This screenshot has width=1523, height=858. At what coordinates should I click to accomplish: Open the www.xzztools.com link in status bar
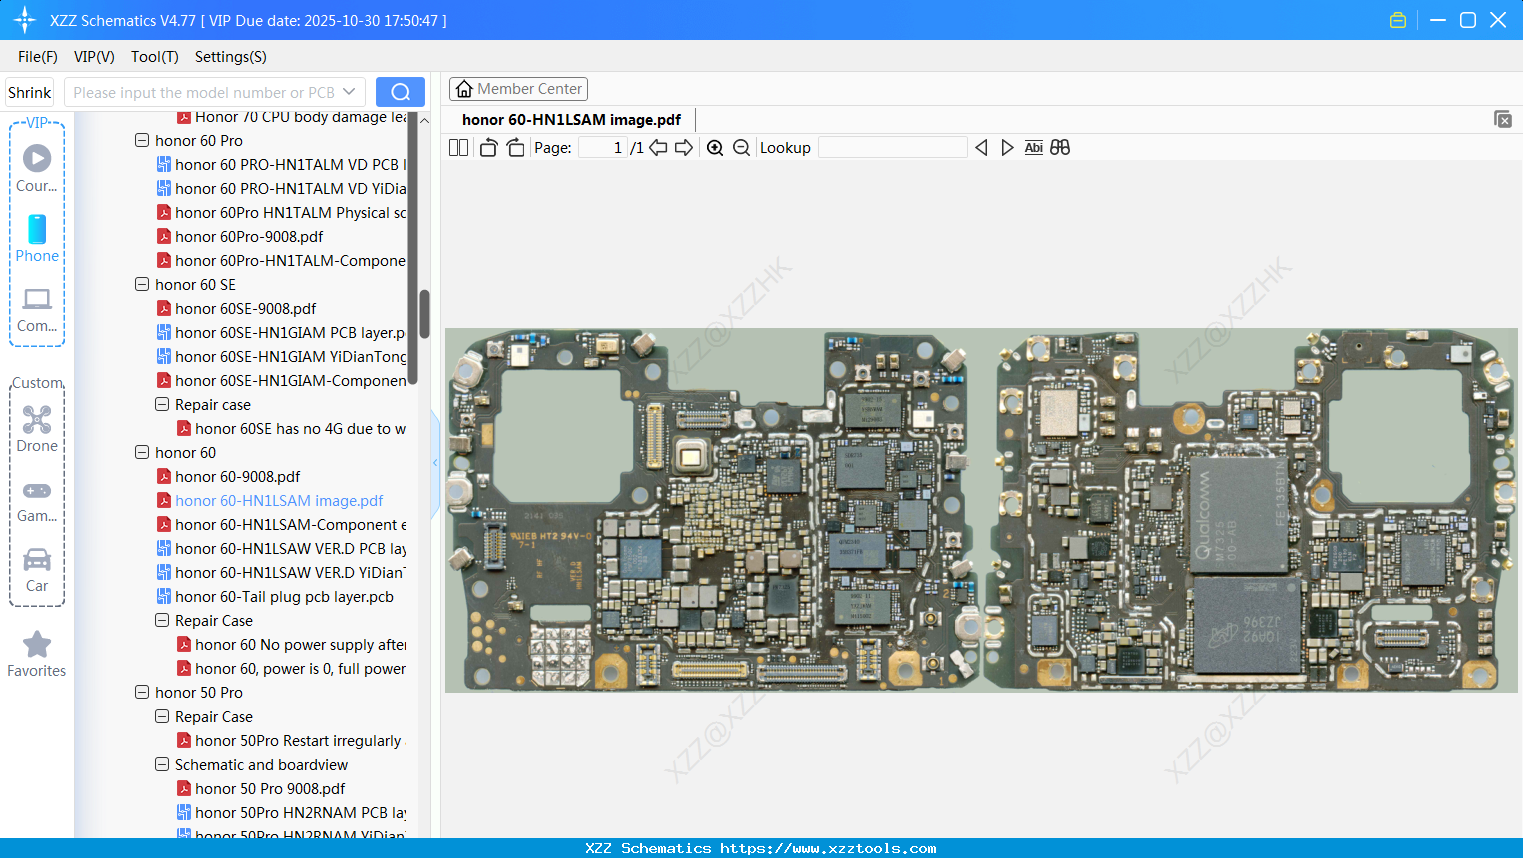point(828,848)
